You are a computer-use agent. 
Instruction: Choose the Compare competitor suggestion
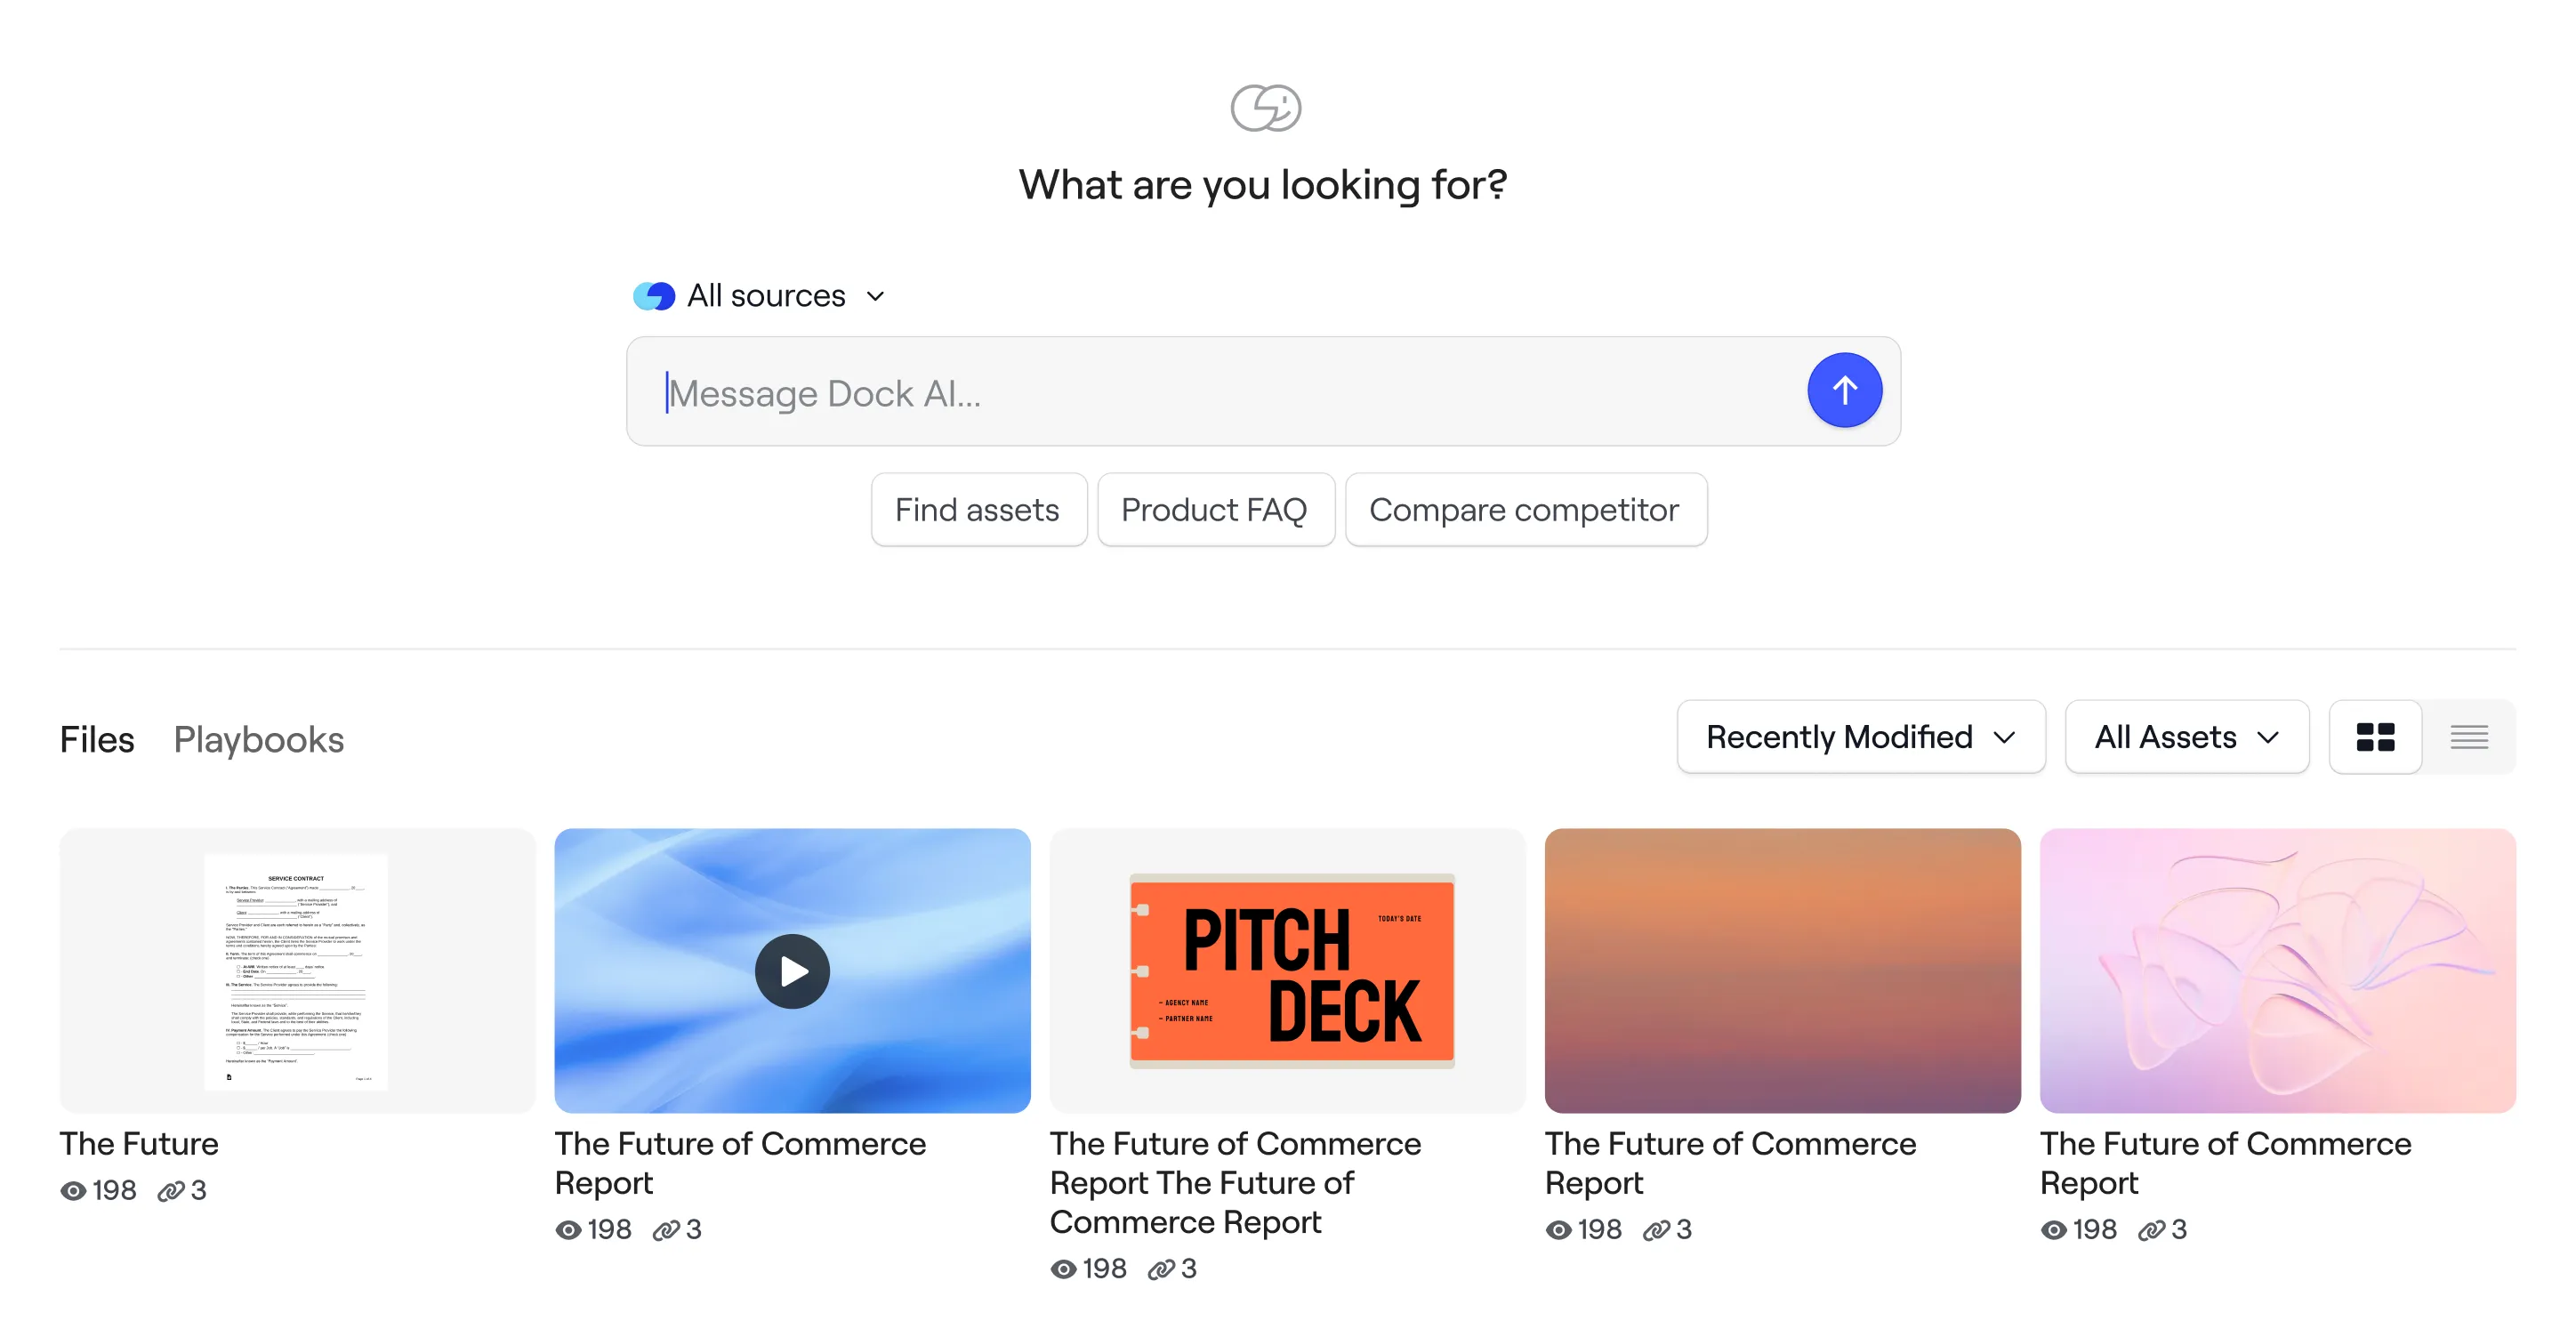click(x=1525, y=510)
